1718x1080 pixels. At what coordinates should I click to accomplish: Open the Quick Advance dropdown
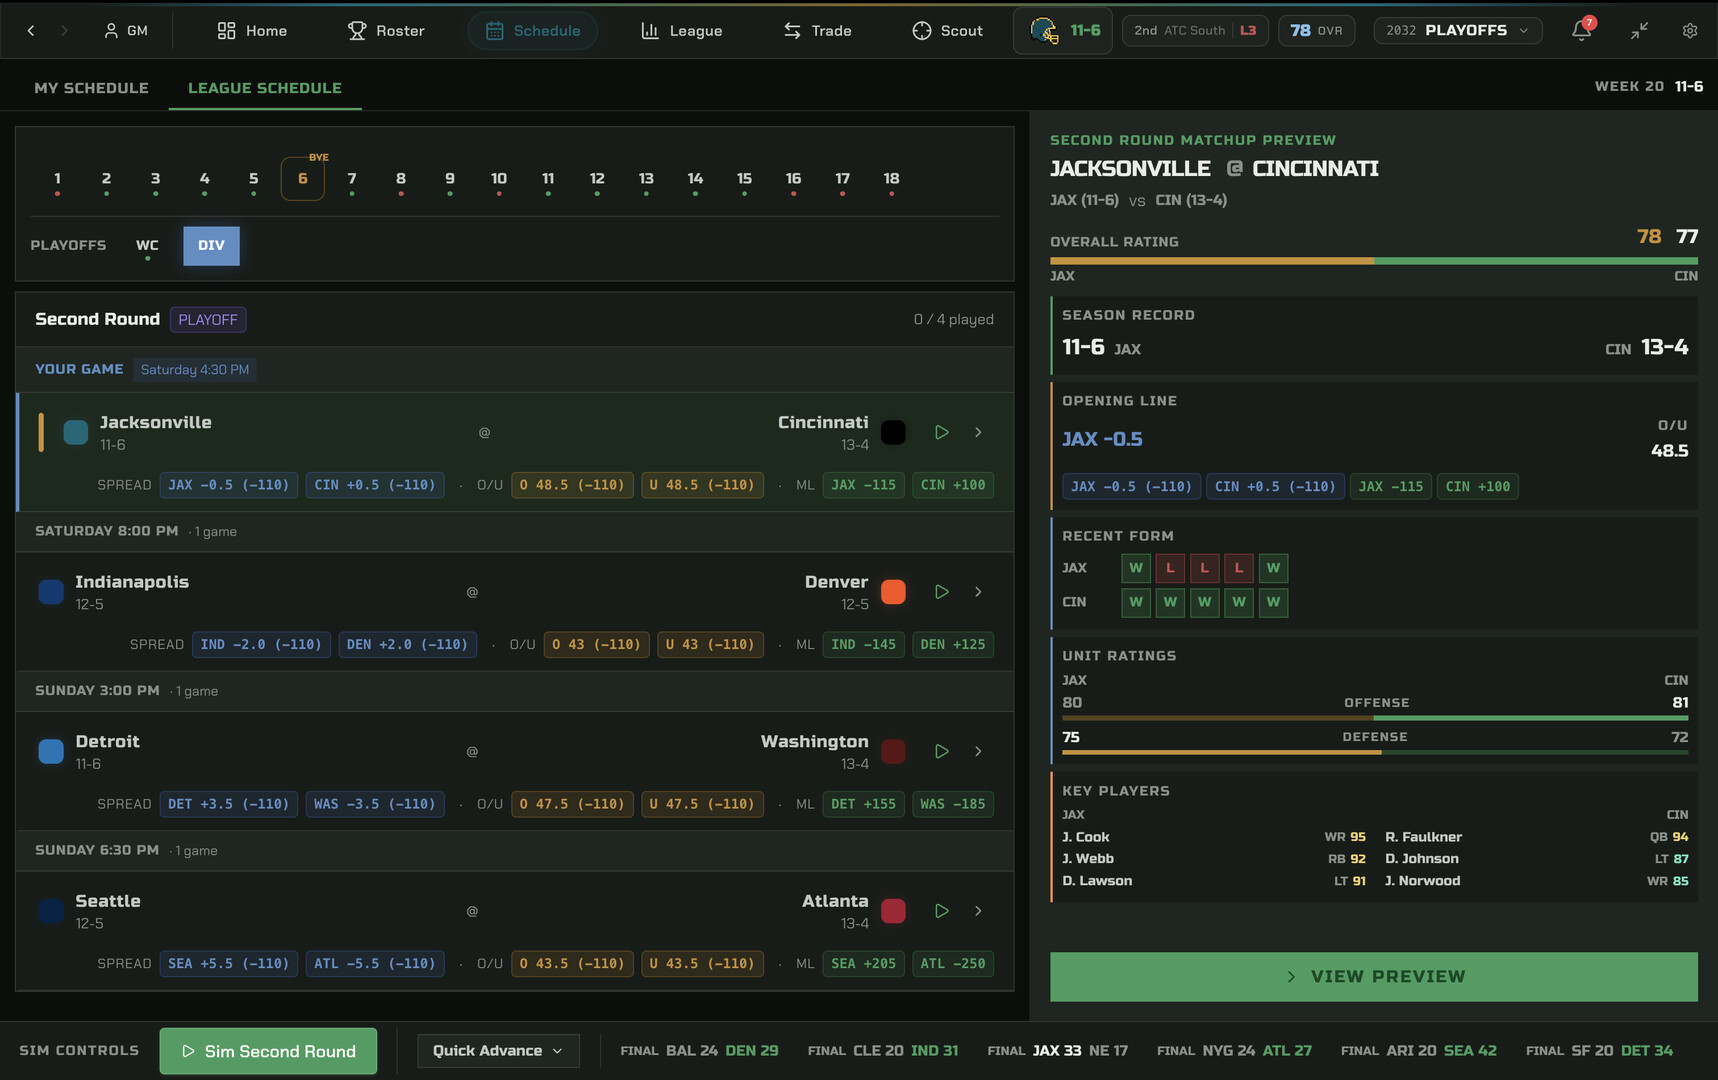pos(497,1051)
